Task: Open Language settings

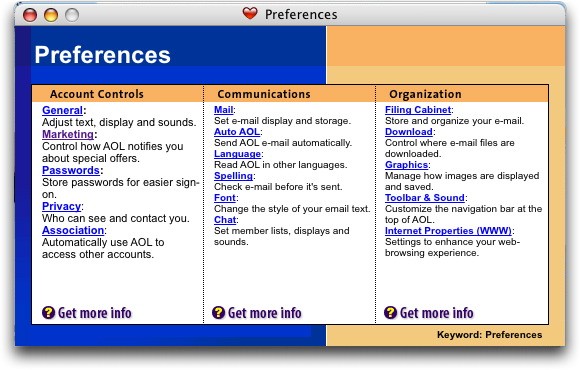Action: 237,154
